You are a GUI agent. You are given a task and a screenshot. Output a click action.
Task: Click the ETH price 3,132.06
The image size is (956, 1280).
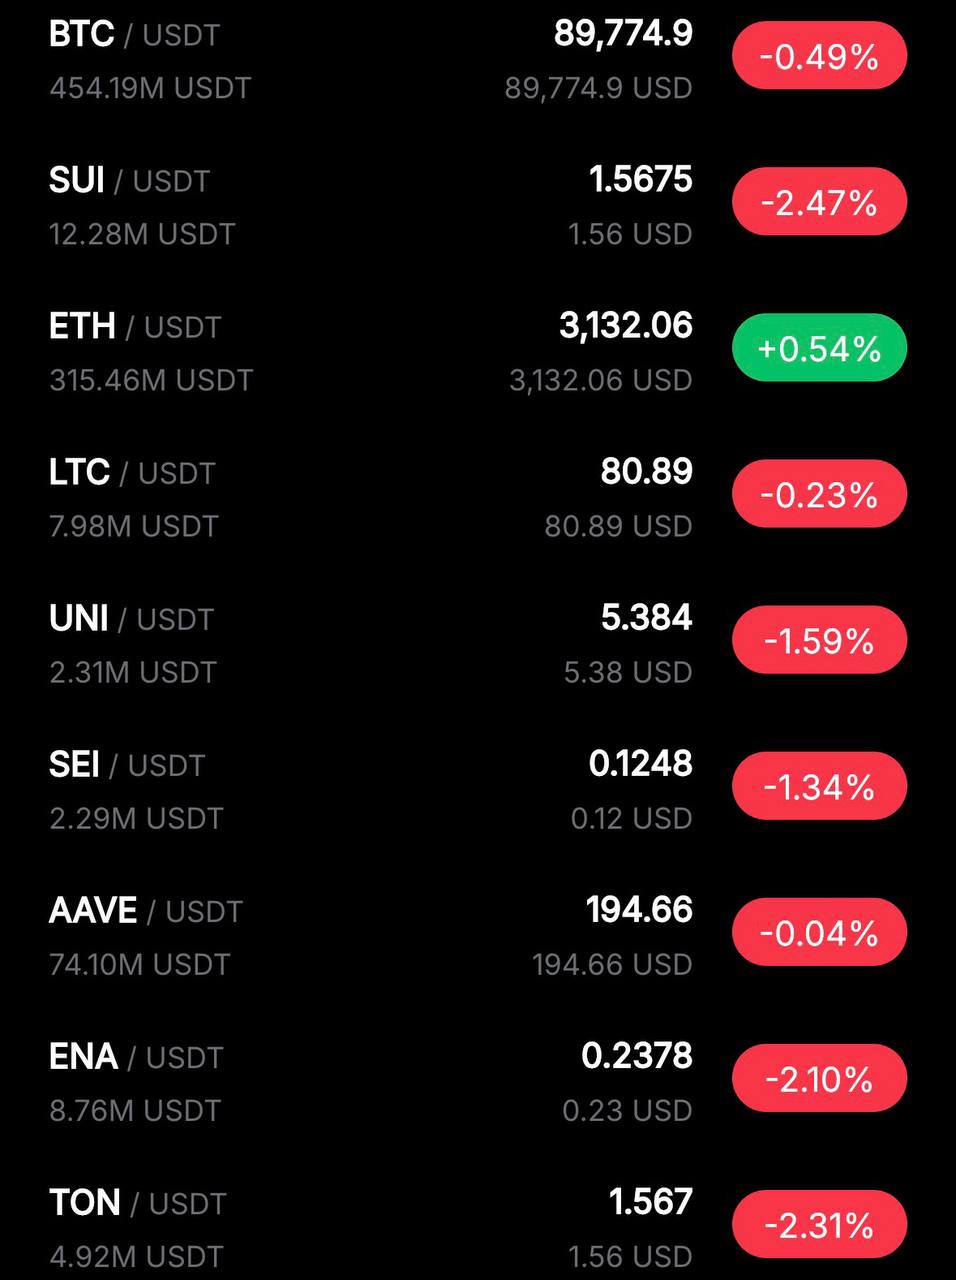[x=625, y=326]
